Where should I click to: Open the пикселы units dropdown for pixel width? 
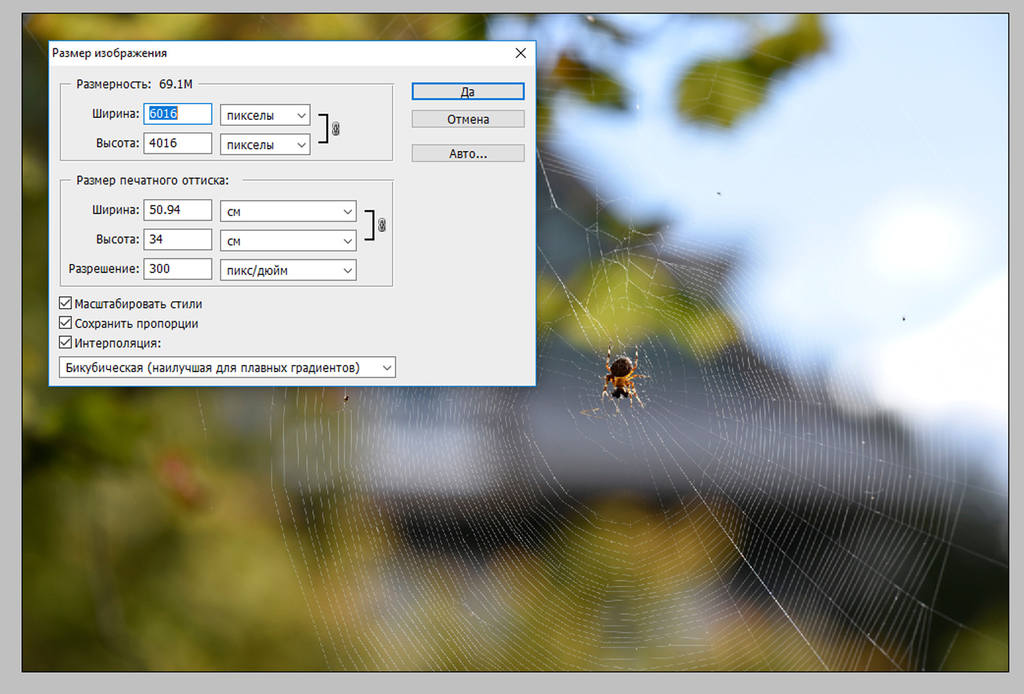(x=264, y=115)
